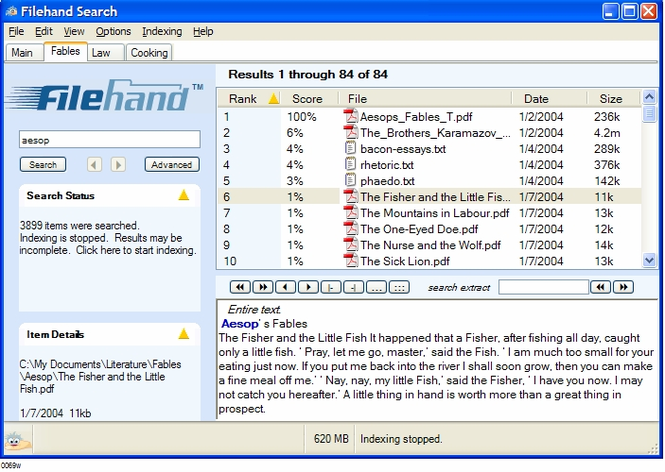The width and height of the screenshot is (665, 472).
Task: Open Advanced search options
Action: 171,164
